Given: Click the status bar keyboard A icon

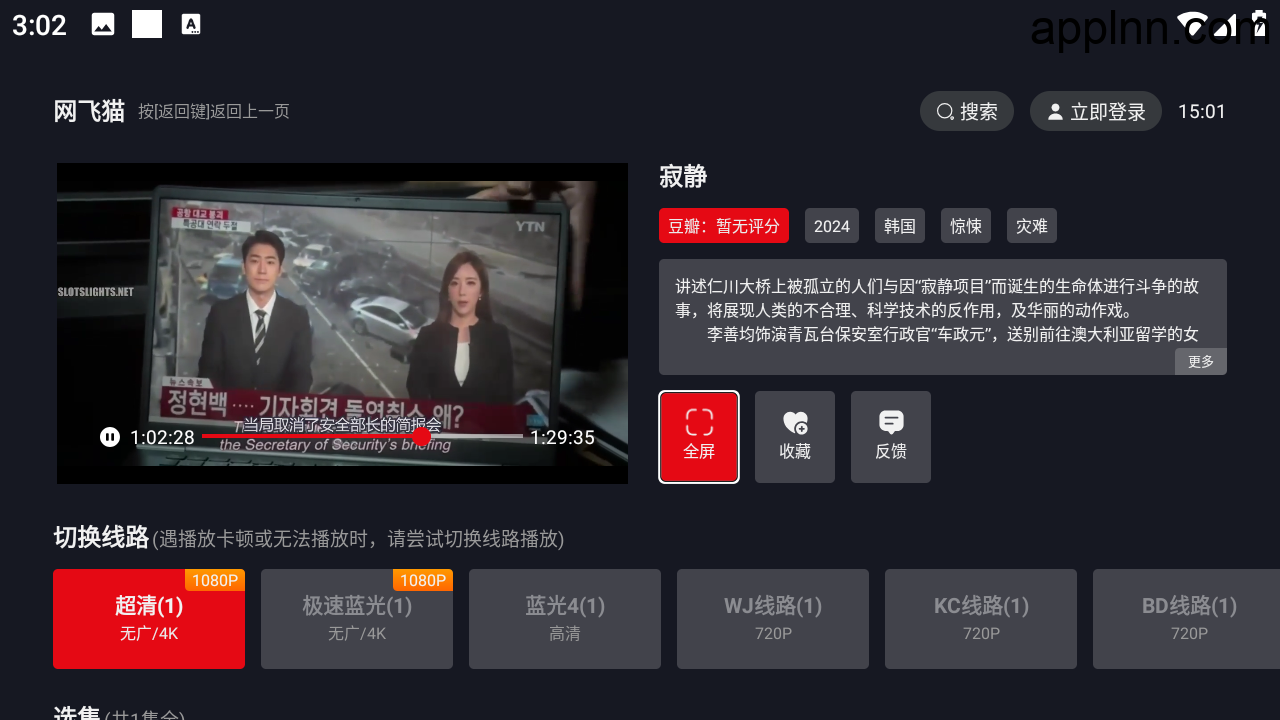Looking at the screenshot, I should pos(191,25).
